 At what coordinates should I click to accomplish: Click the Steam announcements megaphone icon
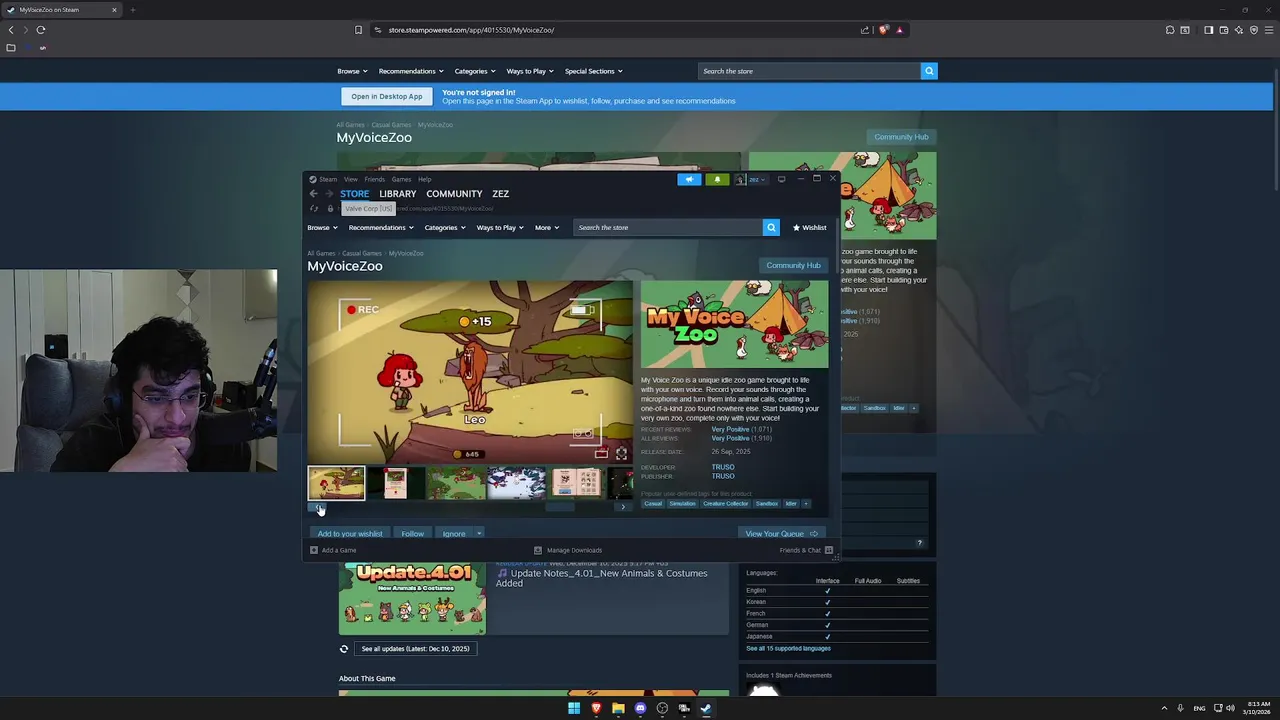point(689,179)
